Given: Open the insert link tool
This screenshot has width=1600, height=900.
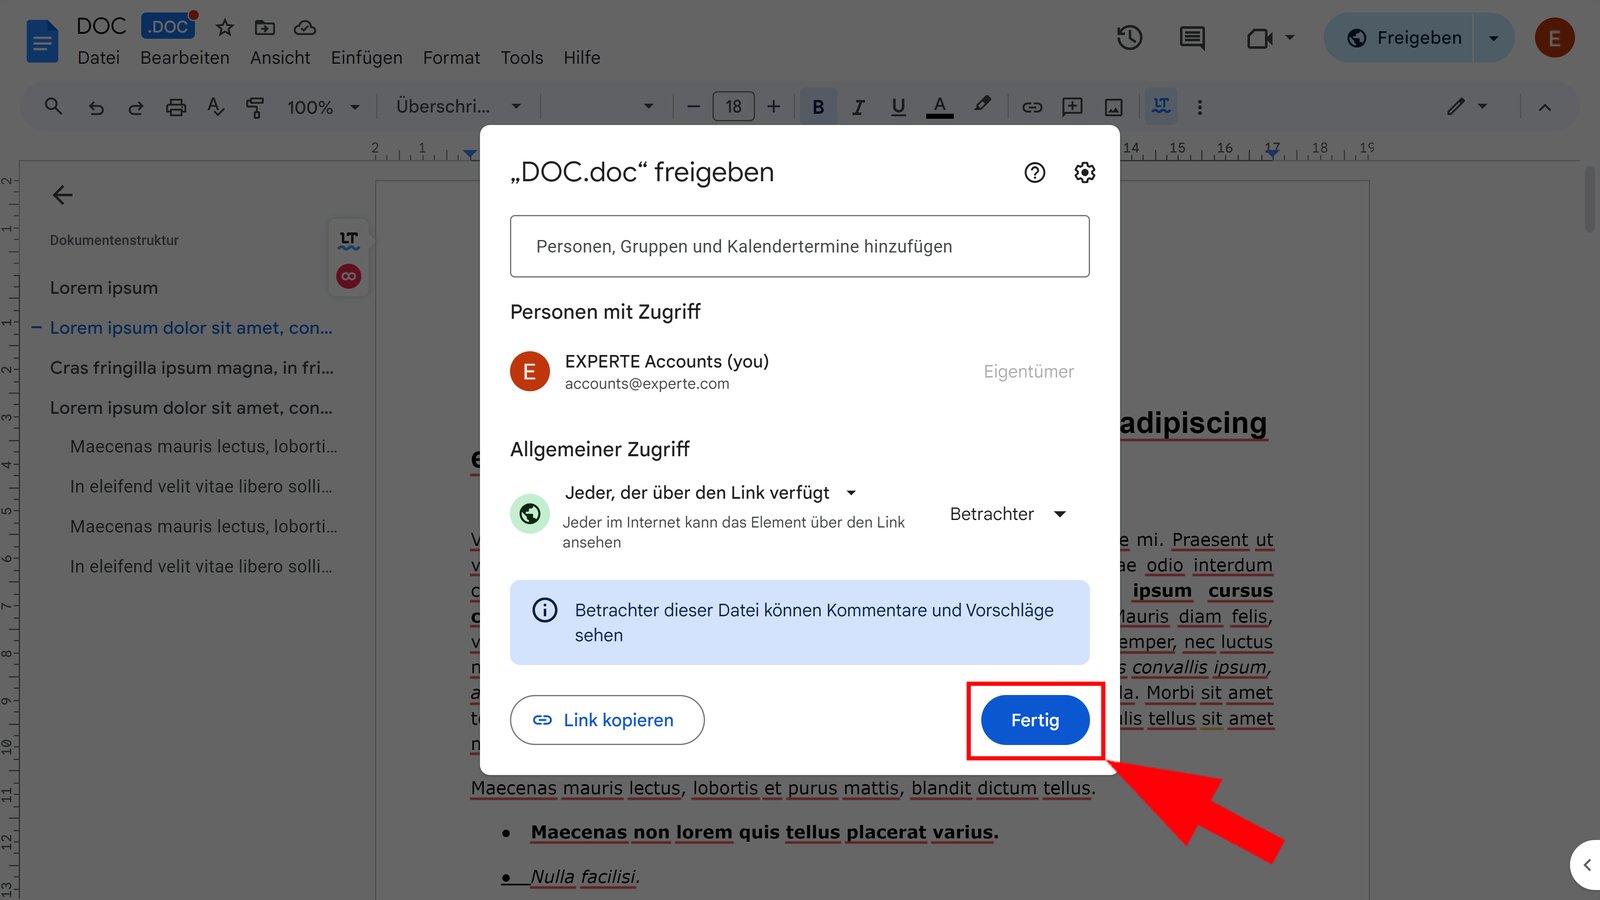Looking at the screenshot, I should click(x=1032, y=106).
